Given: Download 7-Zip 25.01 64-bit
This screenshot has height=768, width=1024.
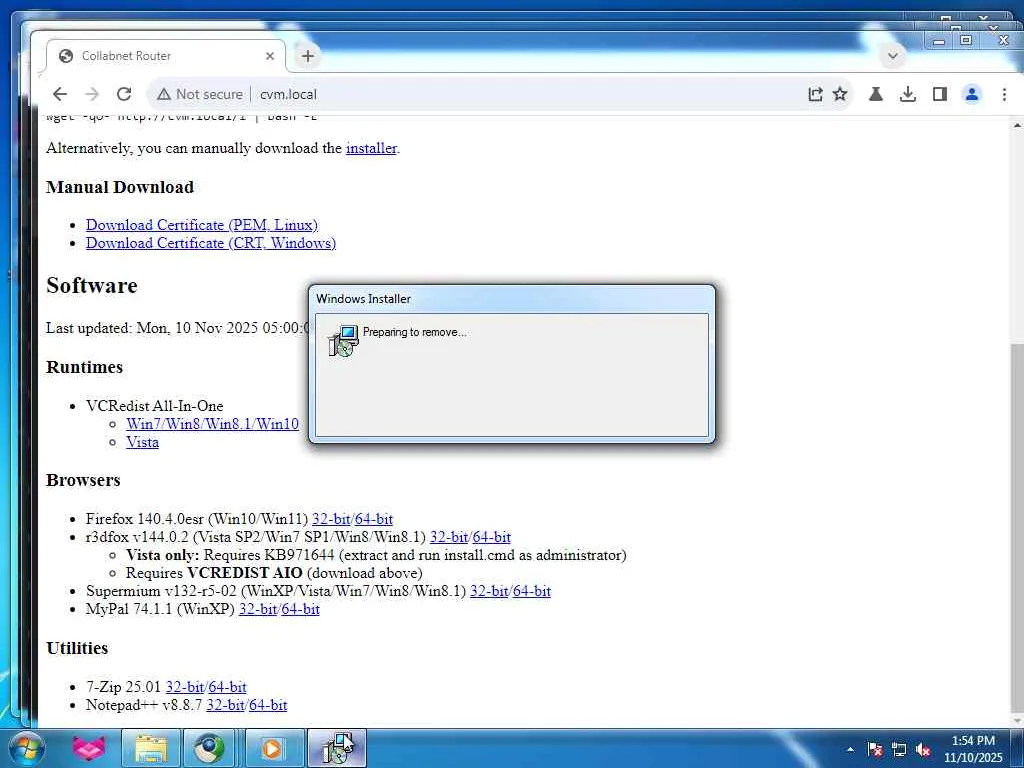Looking at the screenshot, I should tap(227, 687).
